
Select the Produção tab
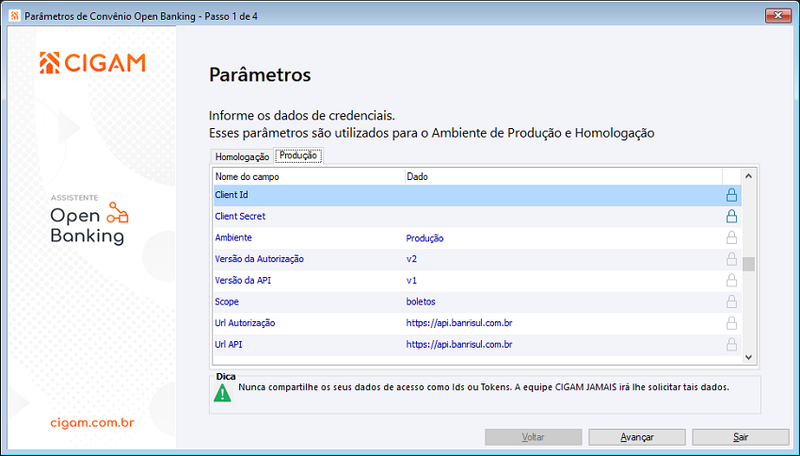tap(298, 156)
